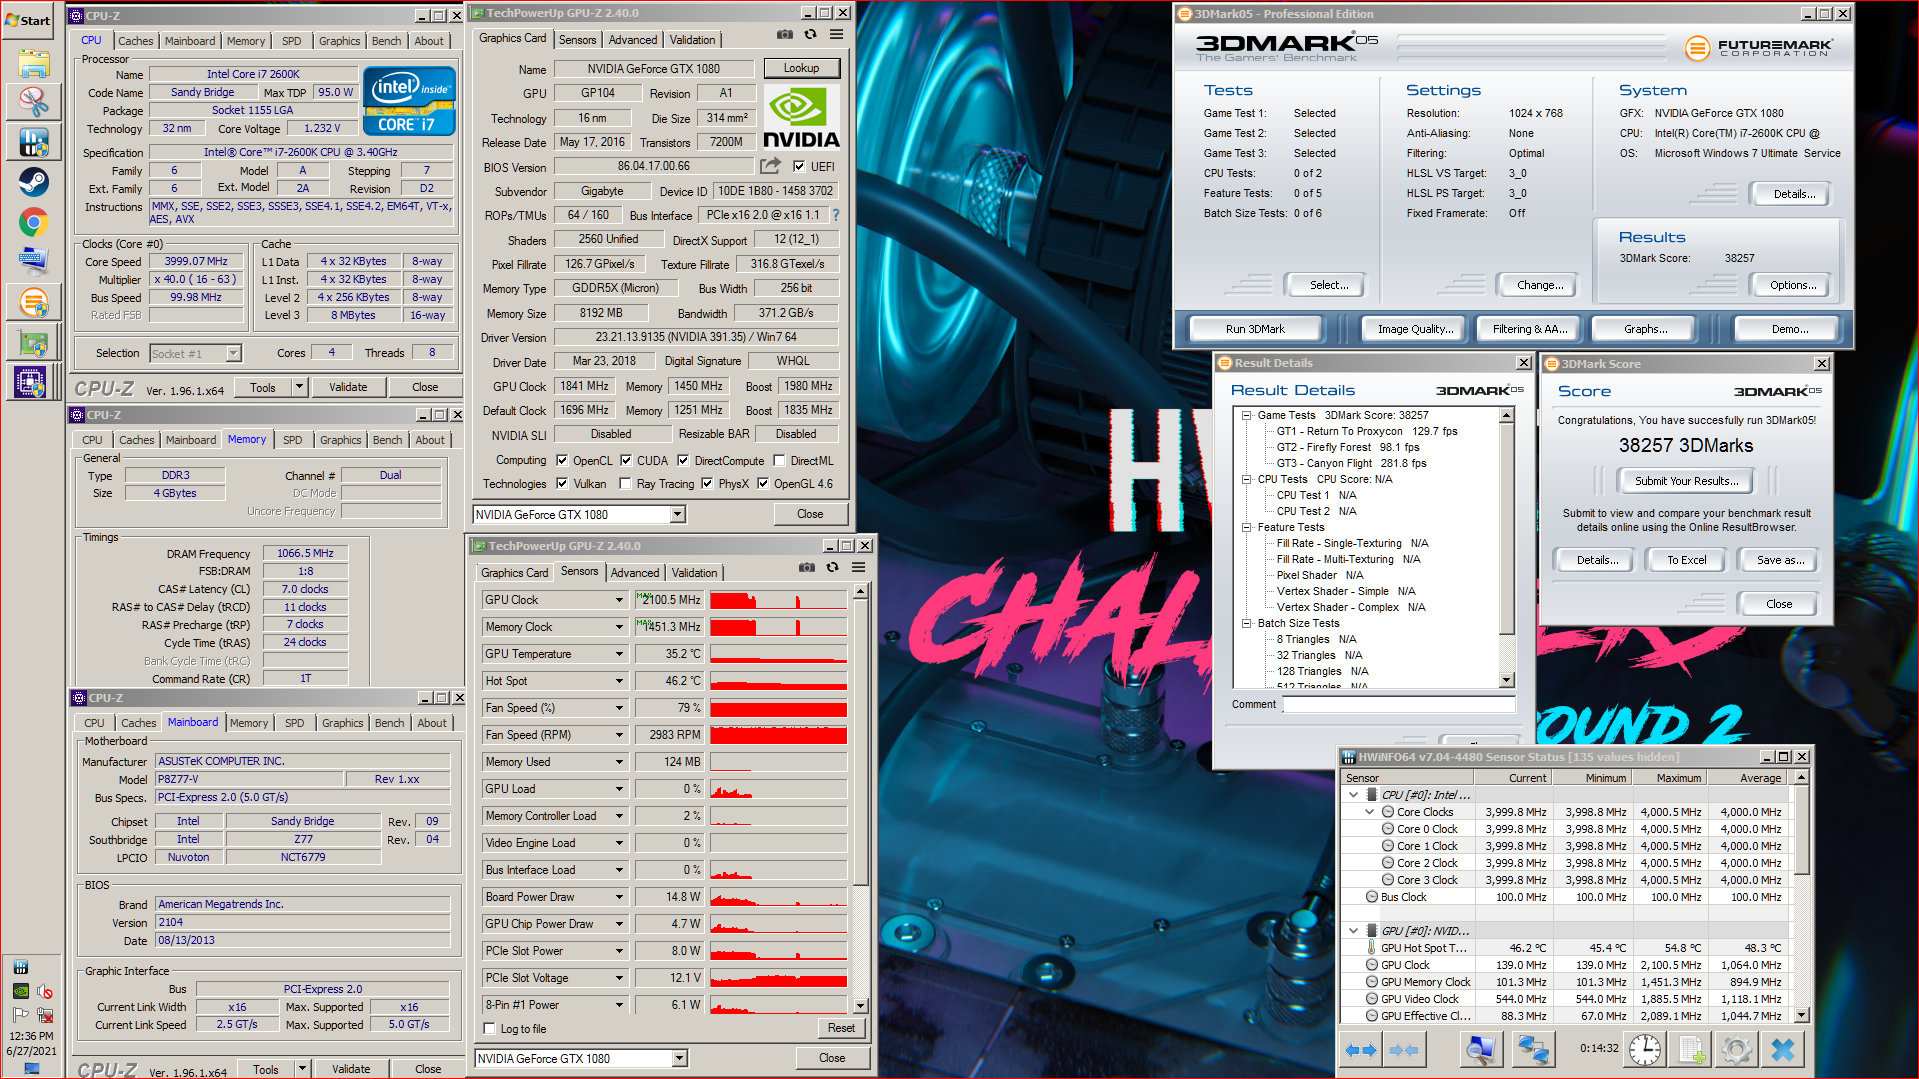Open the GPU Temperature sensor dropdown
The width and height of the screenshot is (1919, 1079).
click(619, 654)
